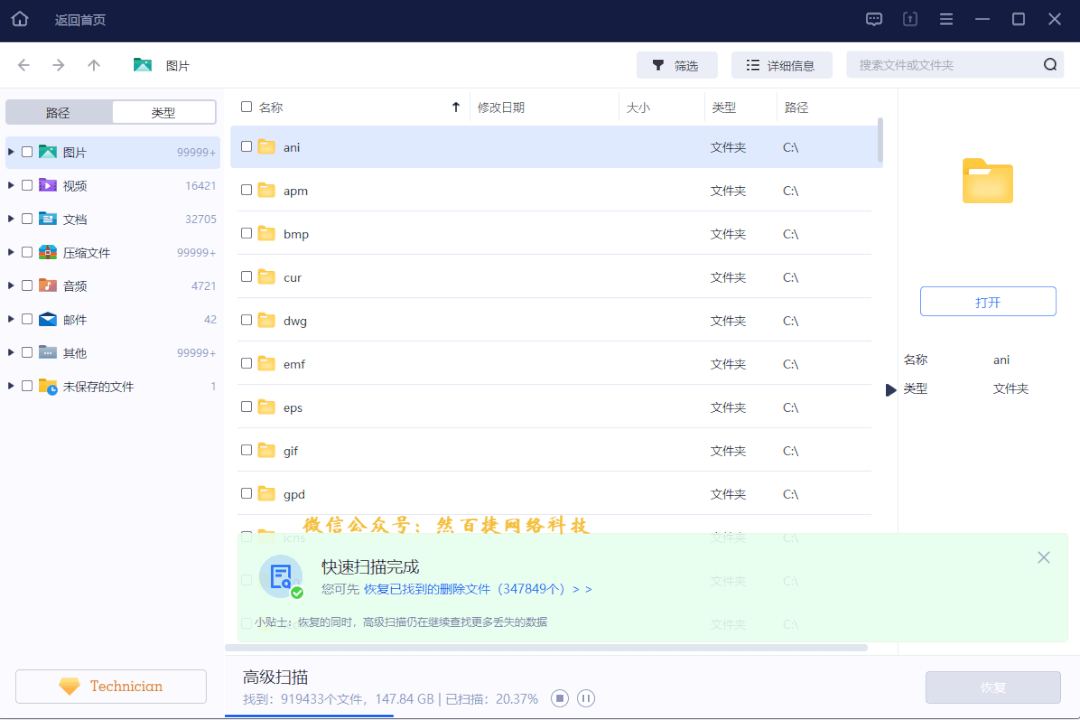
Task: Open 详细信息 detail view
Action: 782,64
